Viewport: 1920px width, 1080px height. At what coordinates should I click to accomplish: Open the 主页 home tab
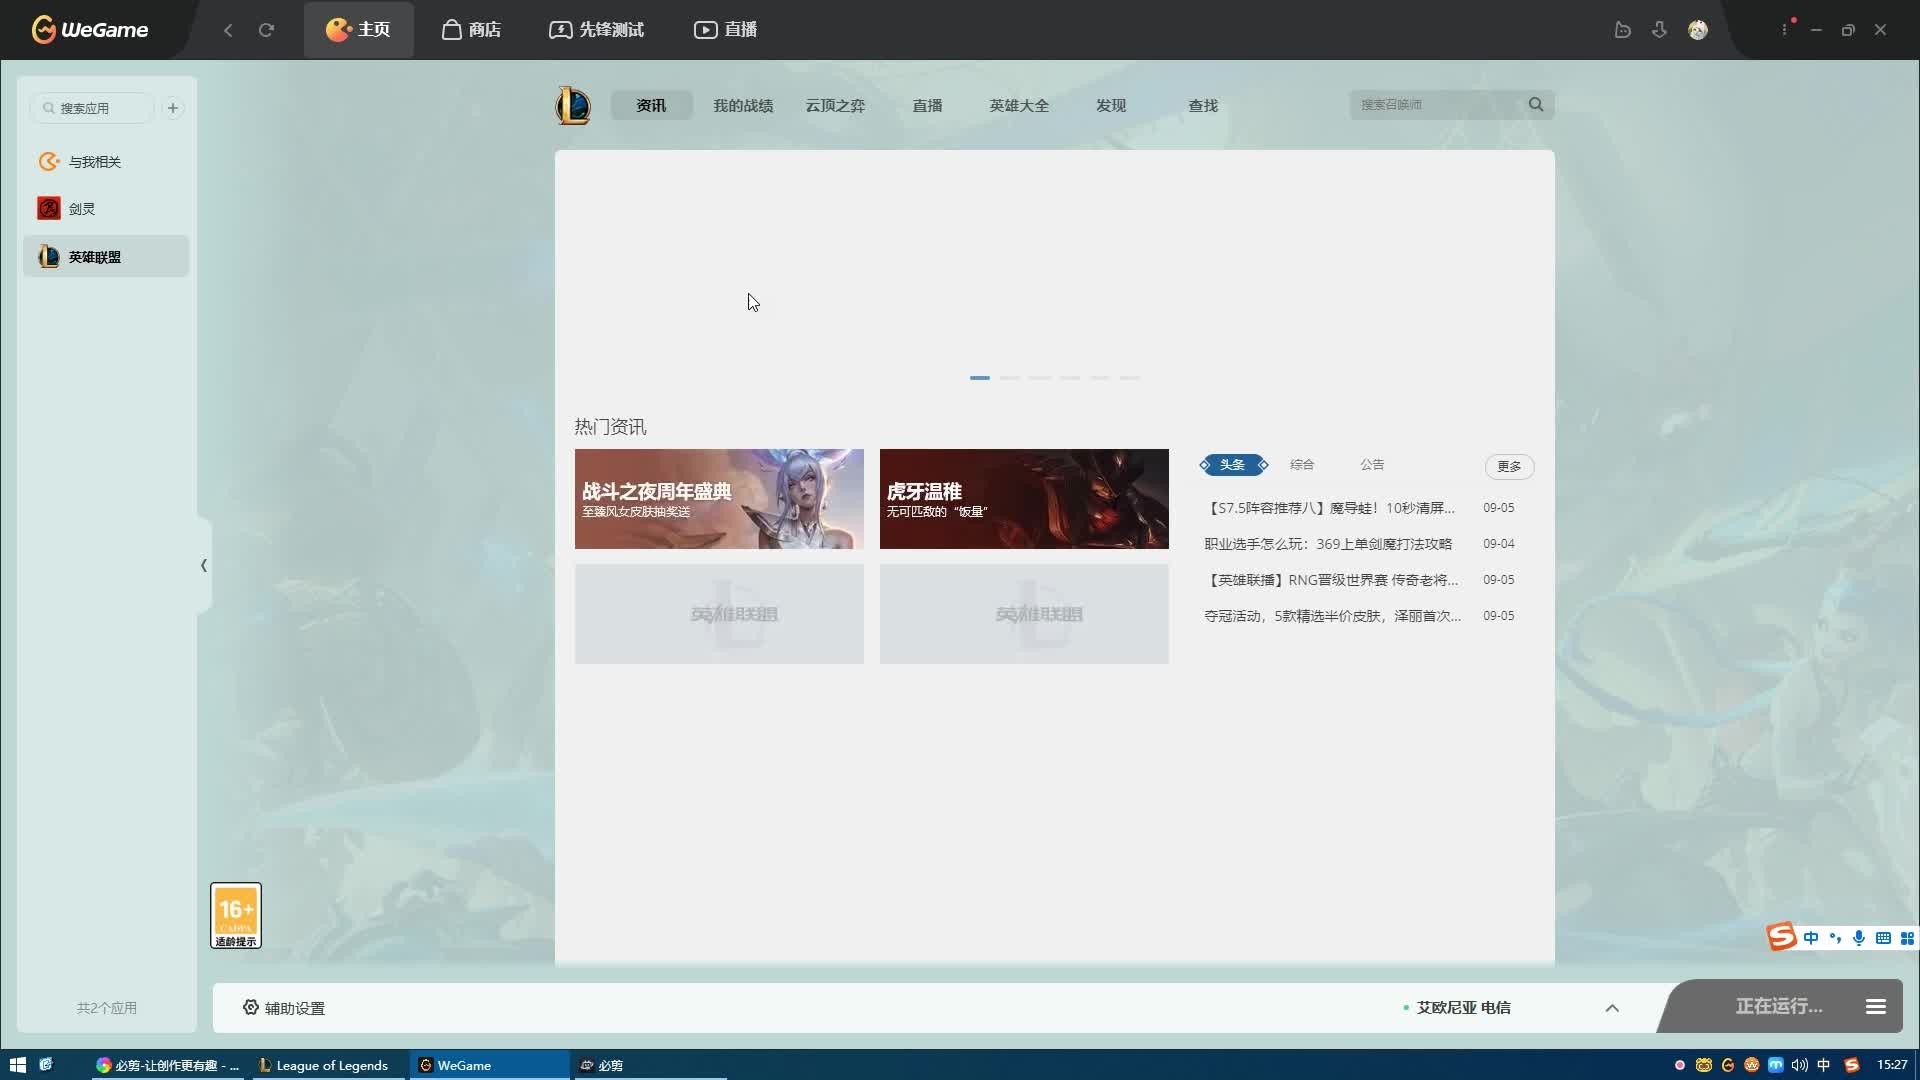358,30
